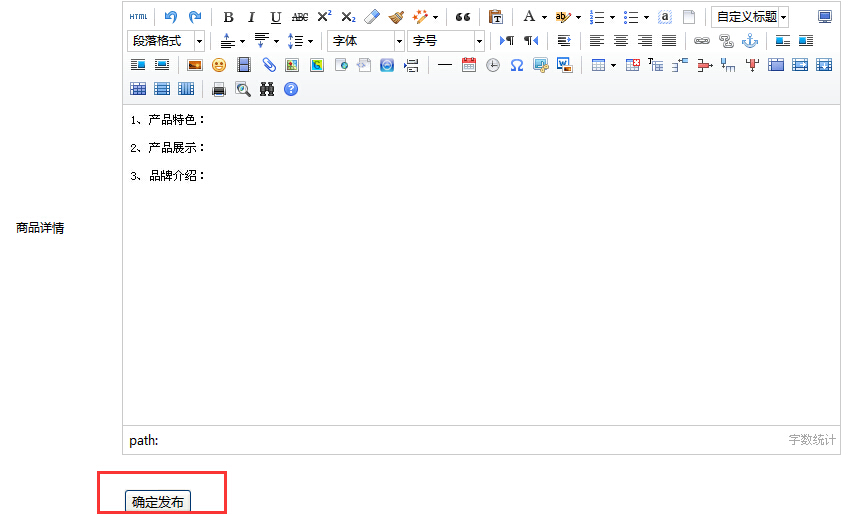Click the 字数统计 word count label
This screenshot has width=848, height=516.
(x=812, y=440)
